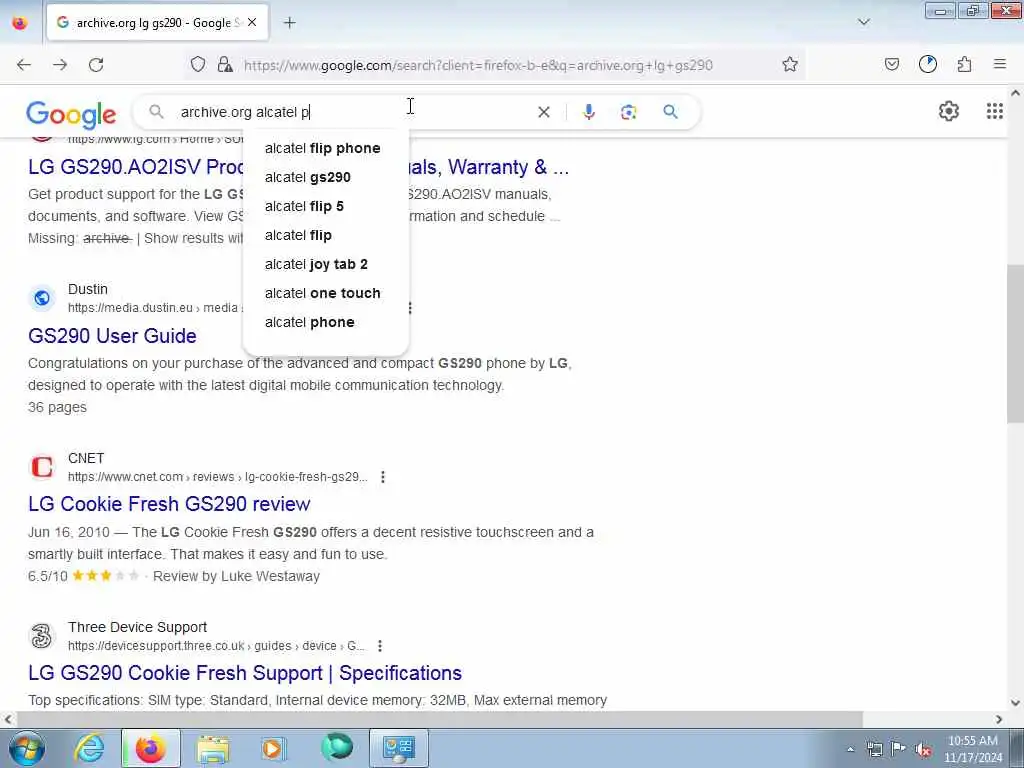
Task: Open LG GS290 Cookie Fresh Support Specifications
Action: [245, 673]
